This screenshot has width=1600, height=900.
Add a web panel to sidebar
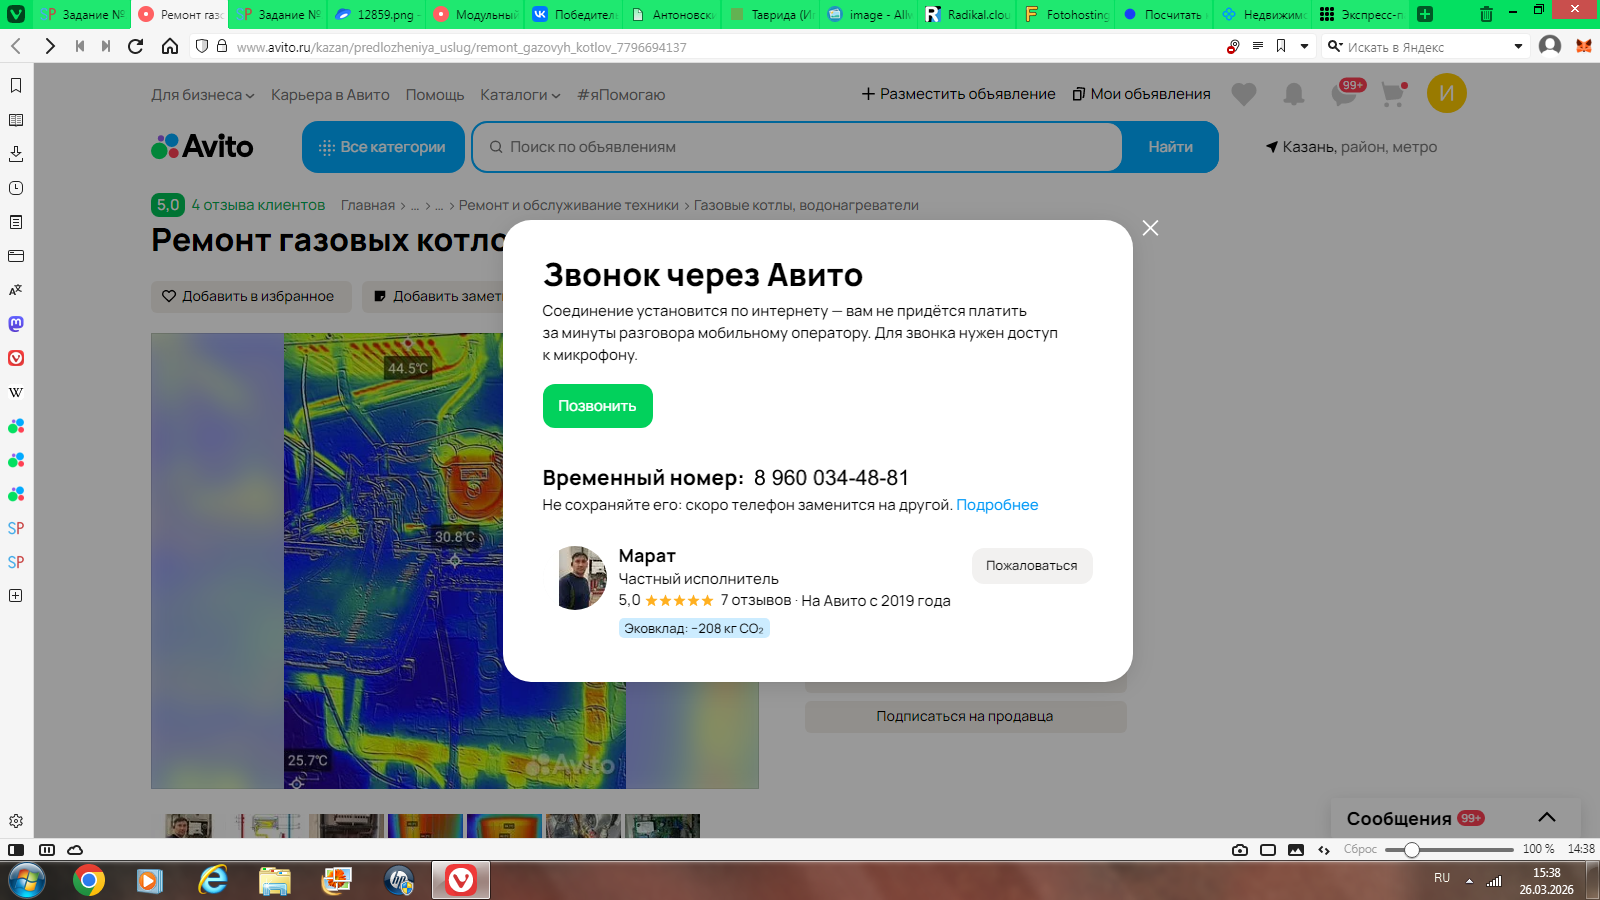coord(16,595)
